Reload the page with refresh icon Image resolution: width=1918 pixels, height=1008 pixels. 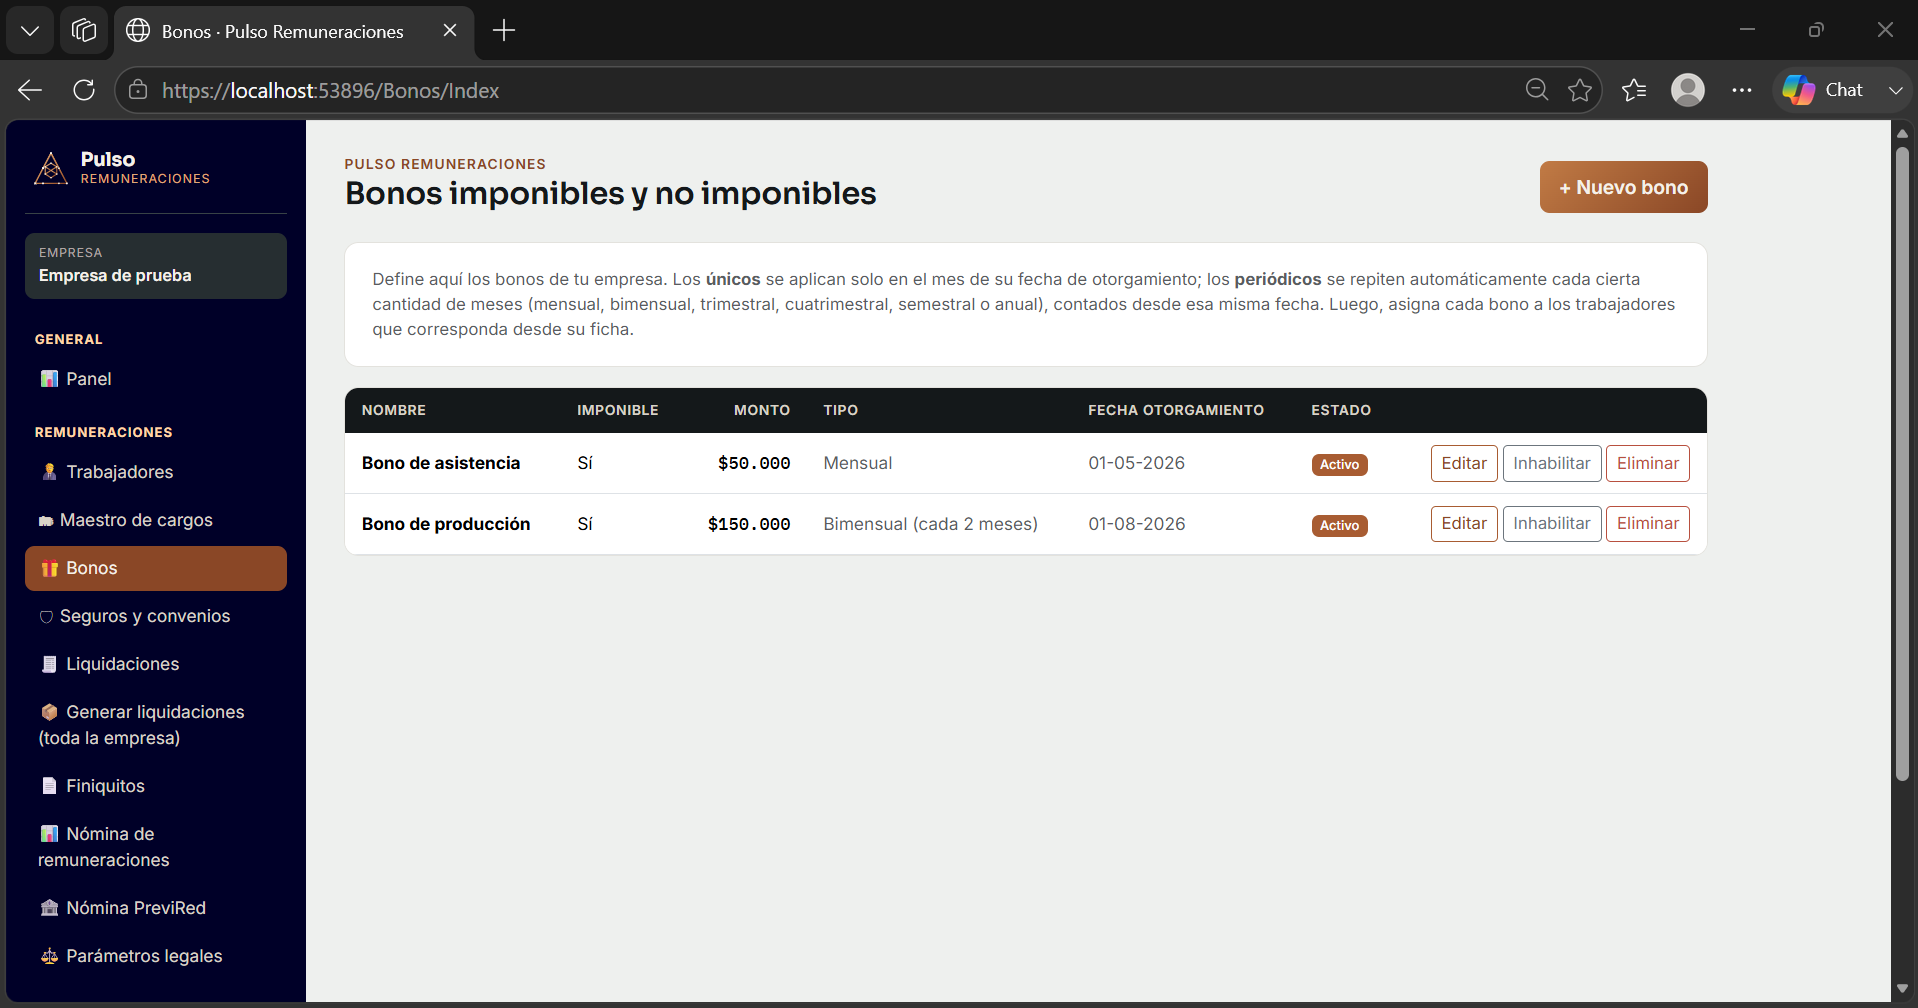pyautogui.click(x=84, y=90)
